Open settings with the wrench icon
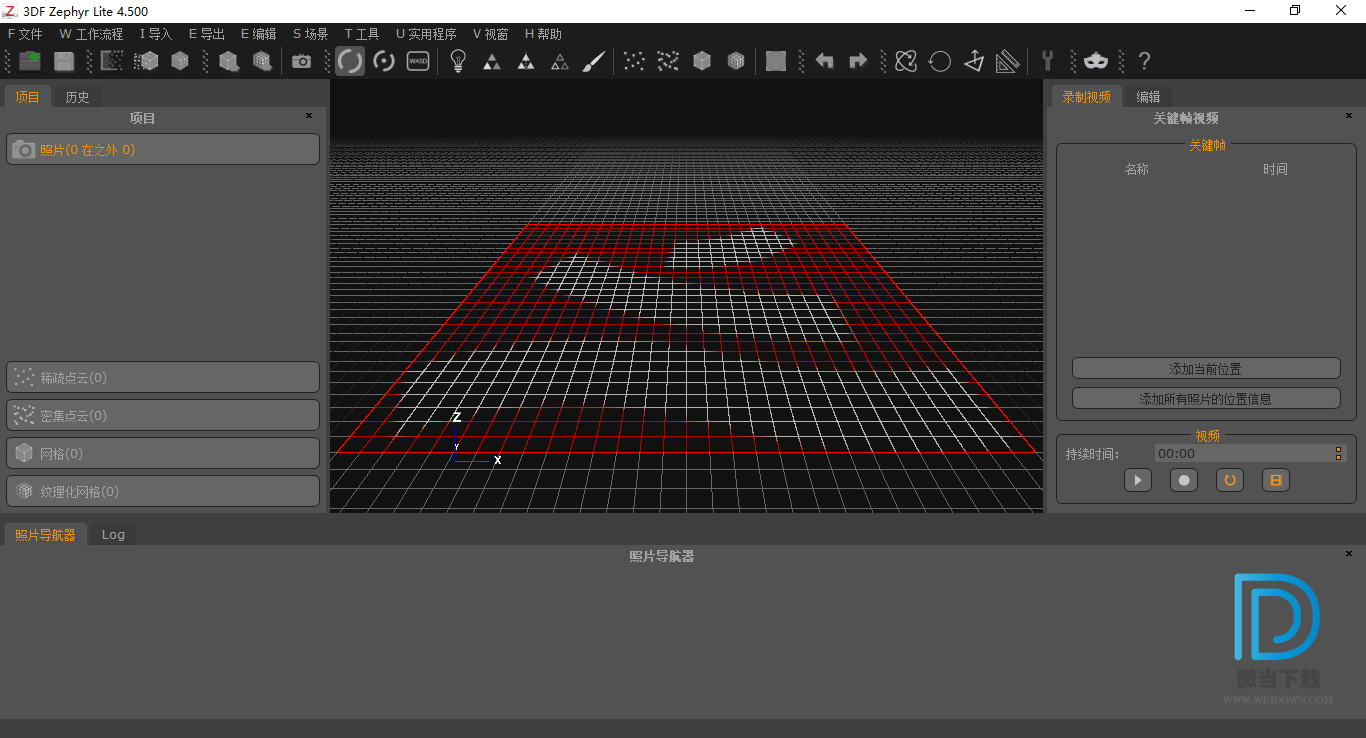This screenshot has height=738, width=1366. pos(1048,61)
